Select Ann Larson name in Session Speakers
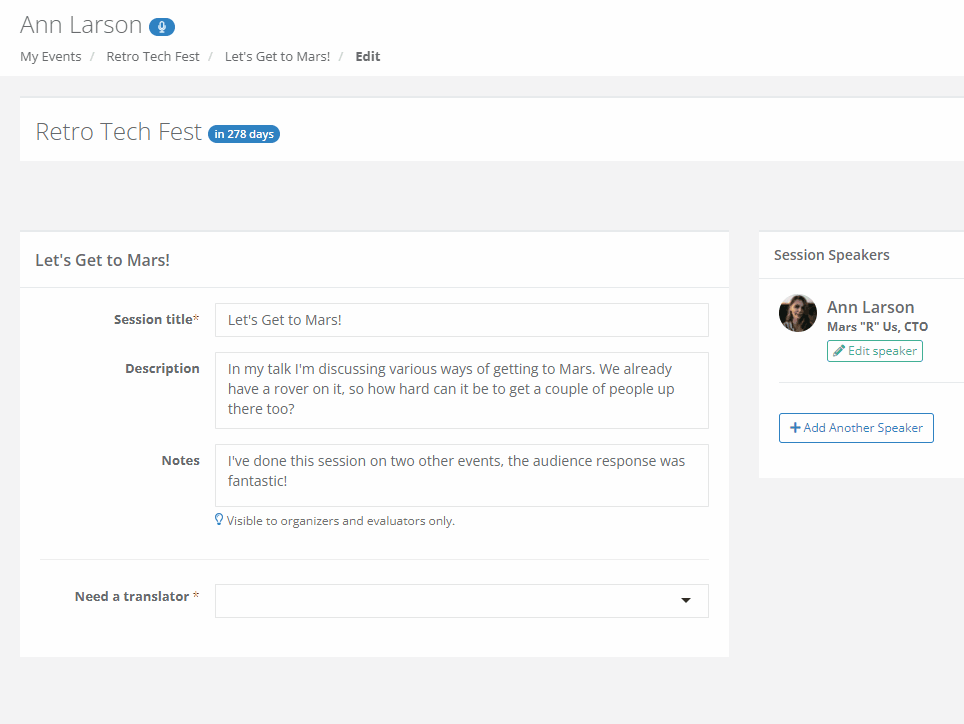 coord(870,307)
